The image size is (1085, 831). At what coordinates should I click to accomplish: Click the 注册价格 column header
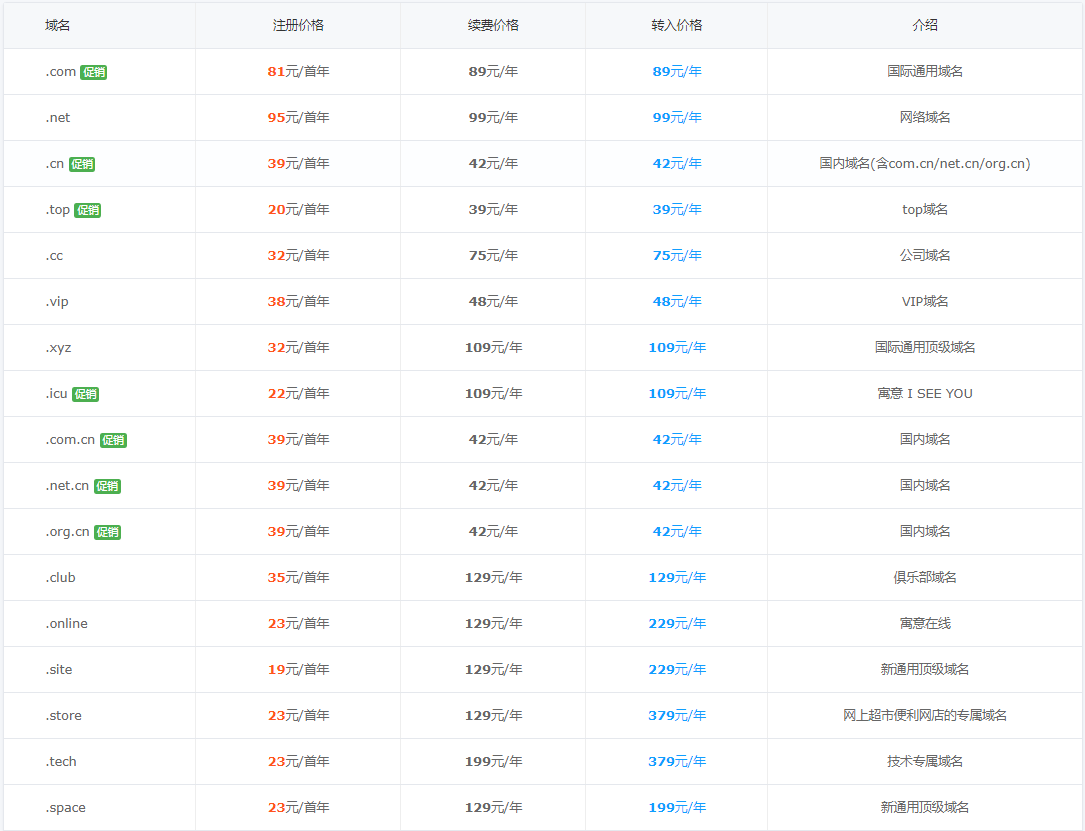(298, 26)
